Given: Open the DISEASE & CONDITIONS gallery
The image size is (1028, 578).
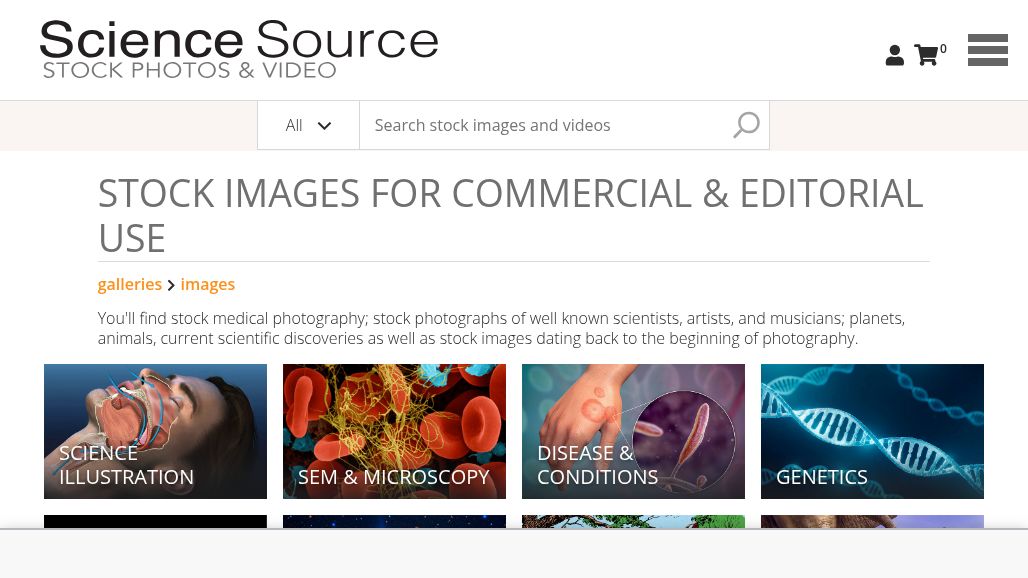Looking at the screenshot, I should 633,431.
